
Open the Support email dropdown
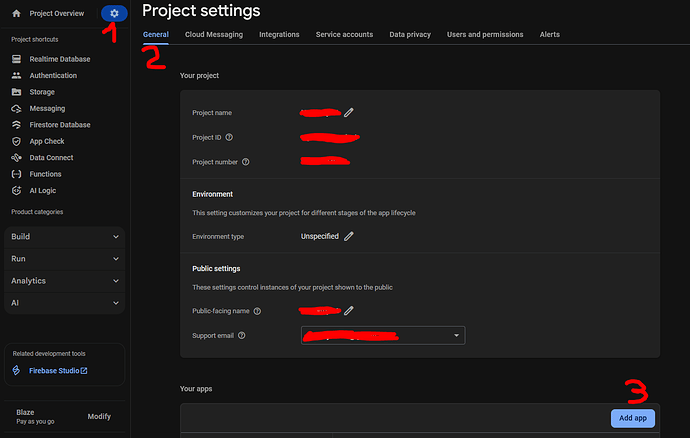(456, 335)
